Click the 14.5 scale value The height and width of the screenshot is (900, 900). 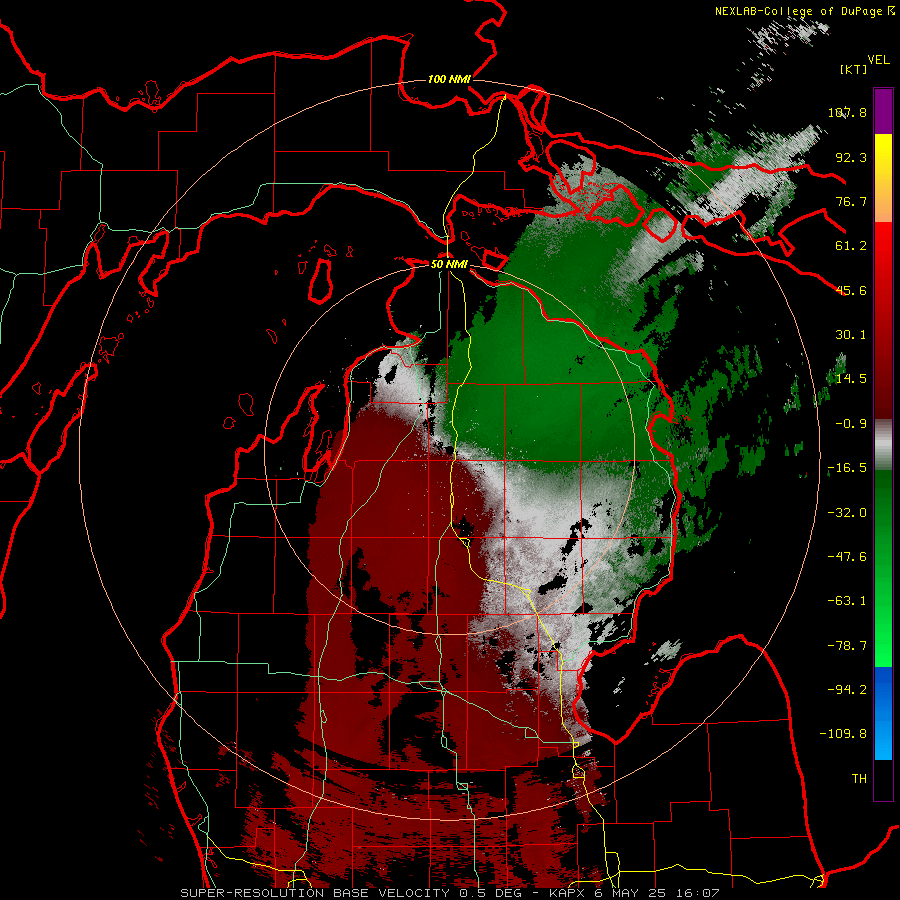851,379
